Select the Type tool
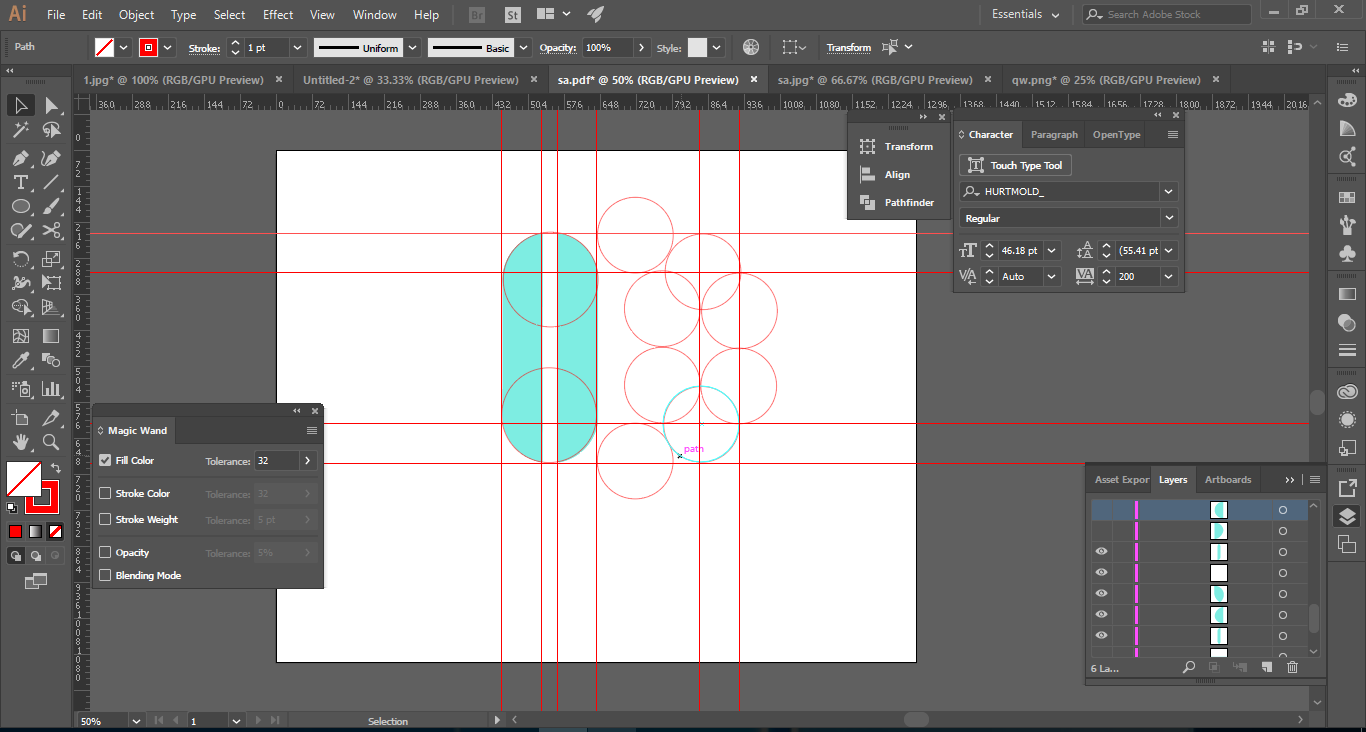This screenshot has width=1366, height=732. 20,182
